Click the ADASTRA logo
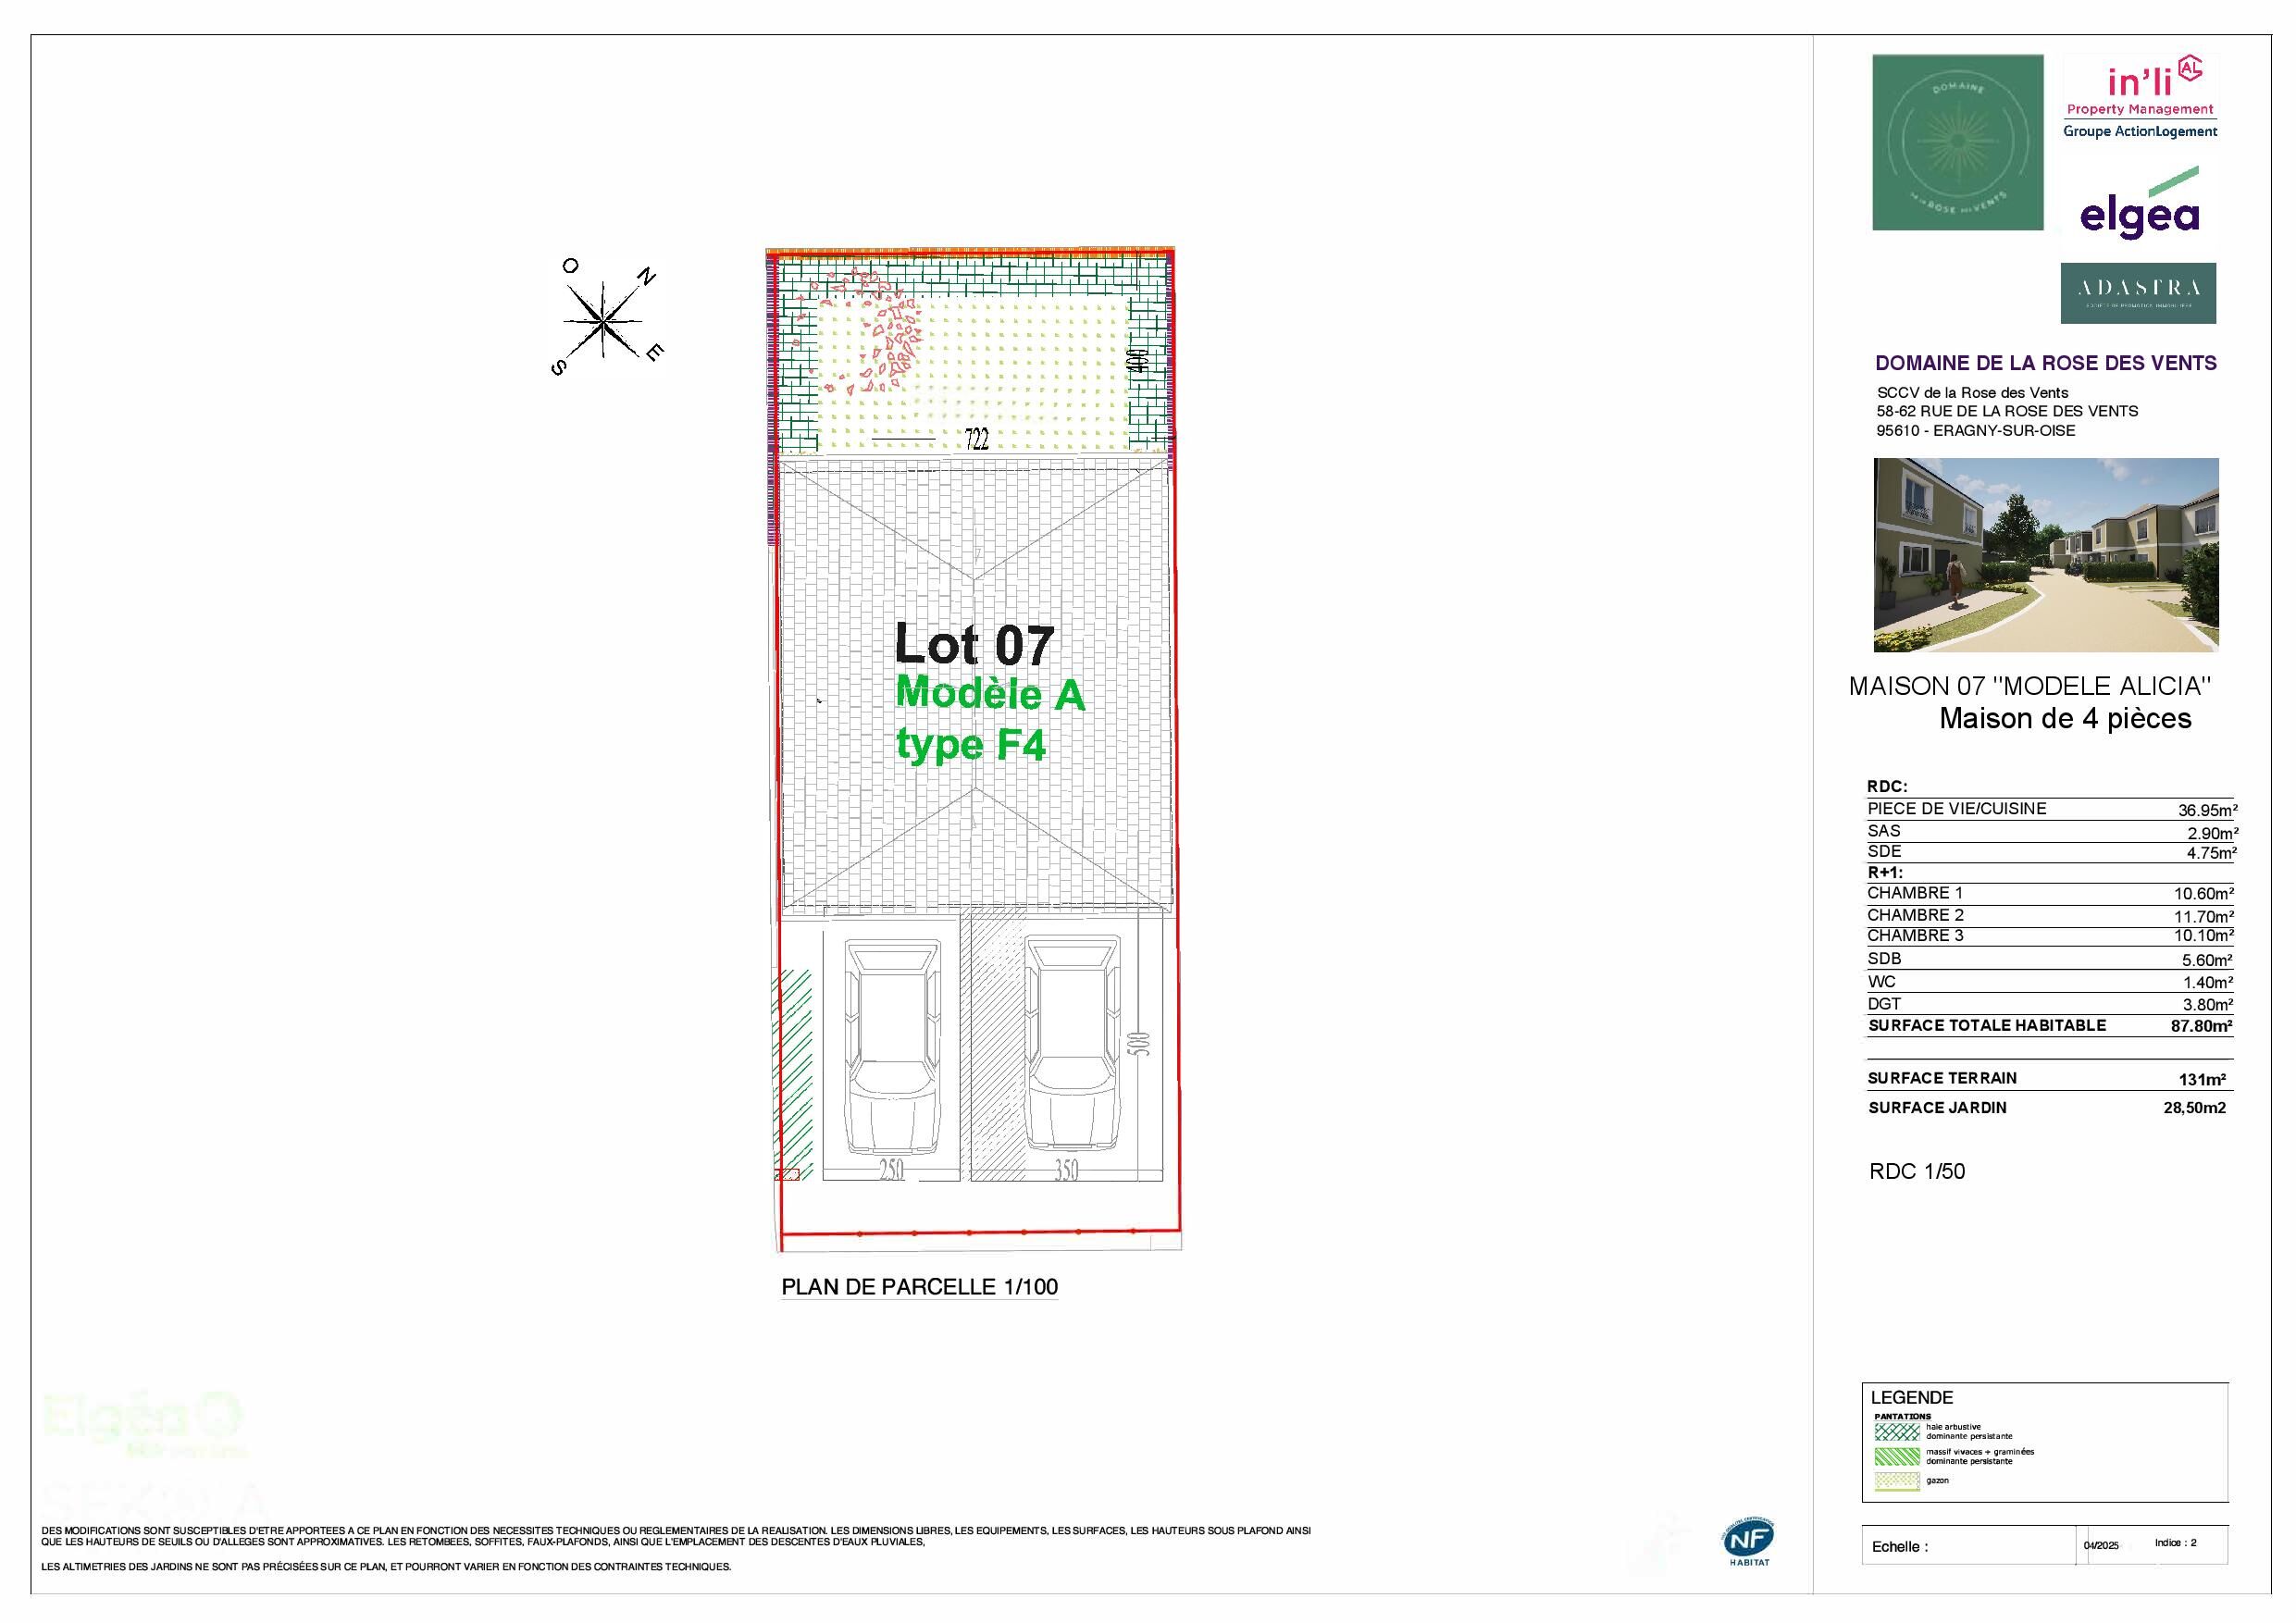 [2138, 293]
